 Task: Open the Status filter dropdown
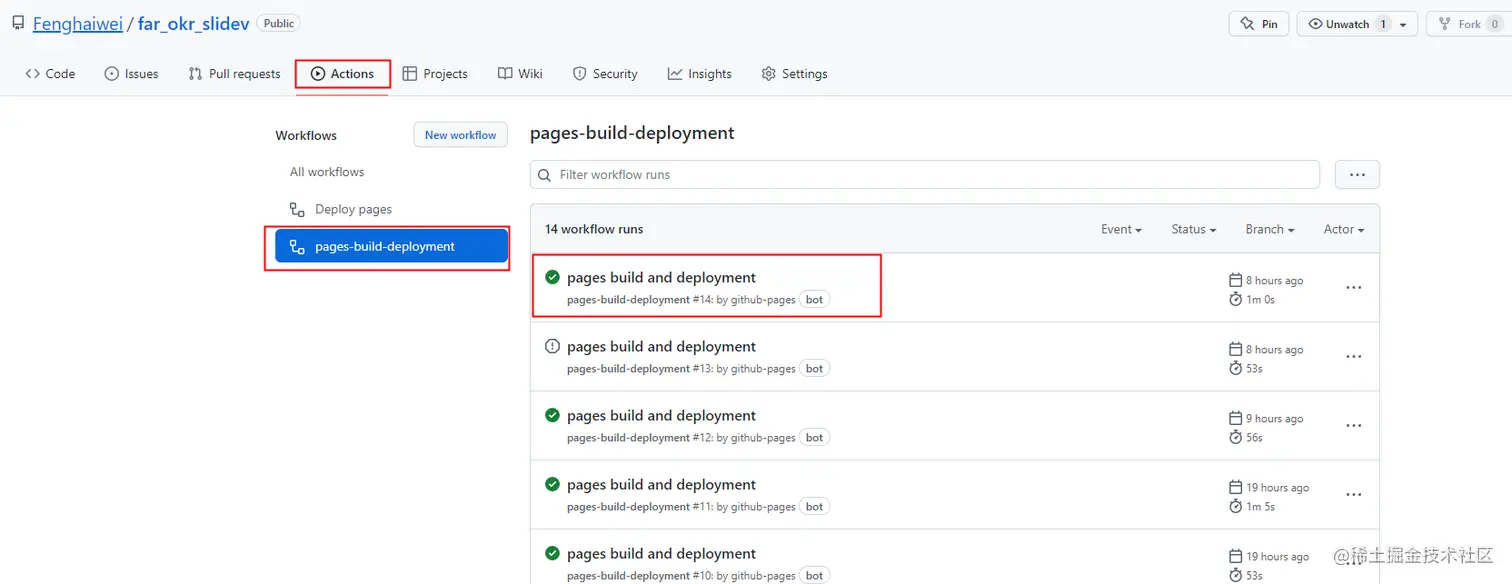point(1194,229)
